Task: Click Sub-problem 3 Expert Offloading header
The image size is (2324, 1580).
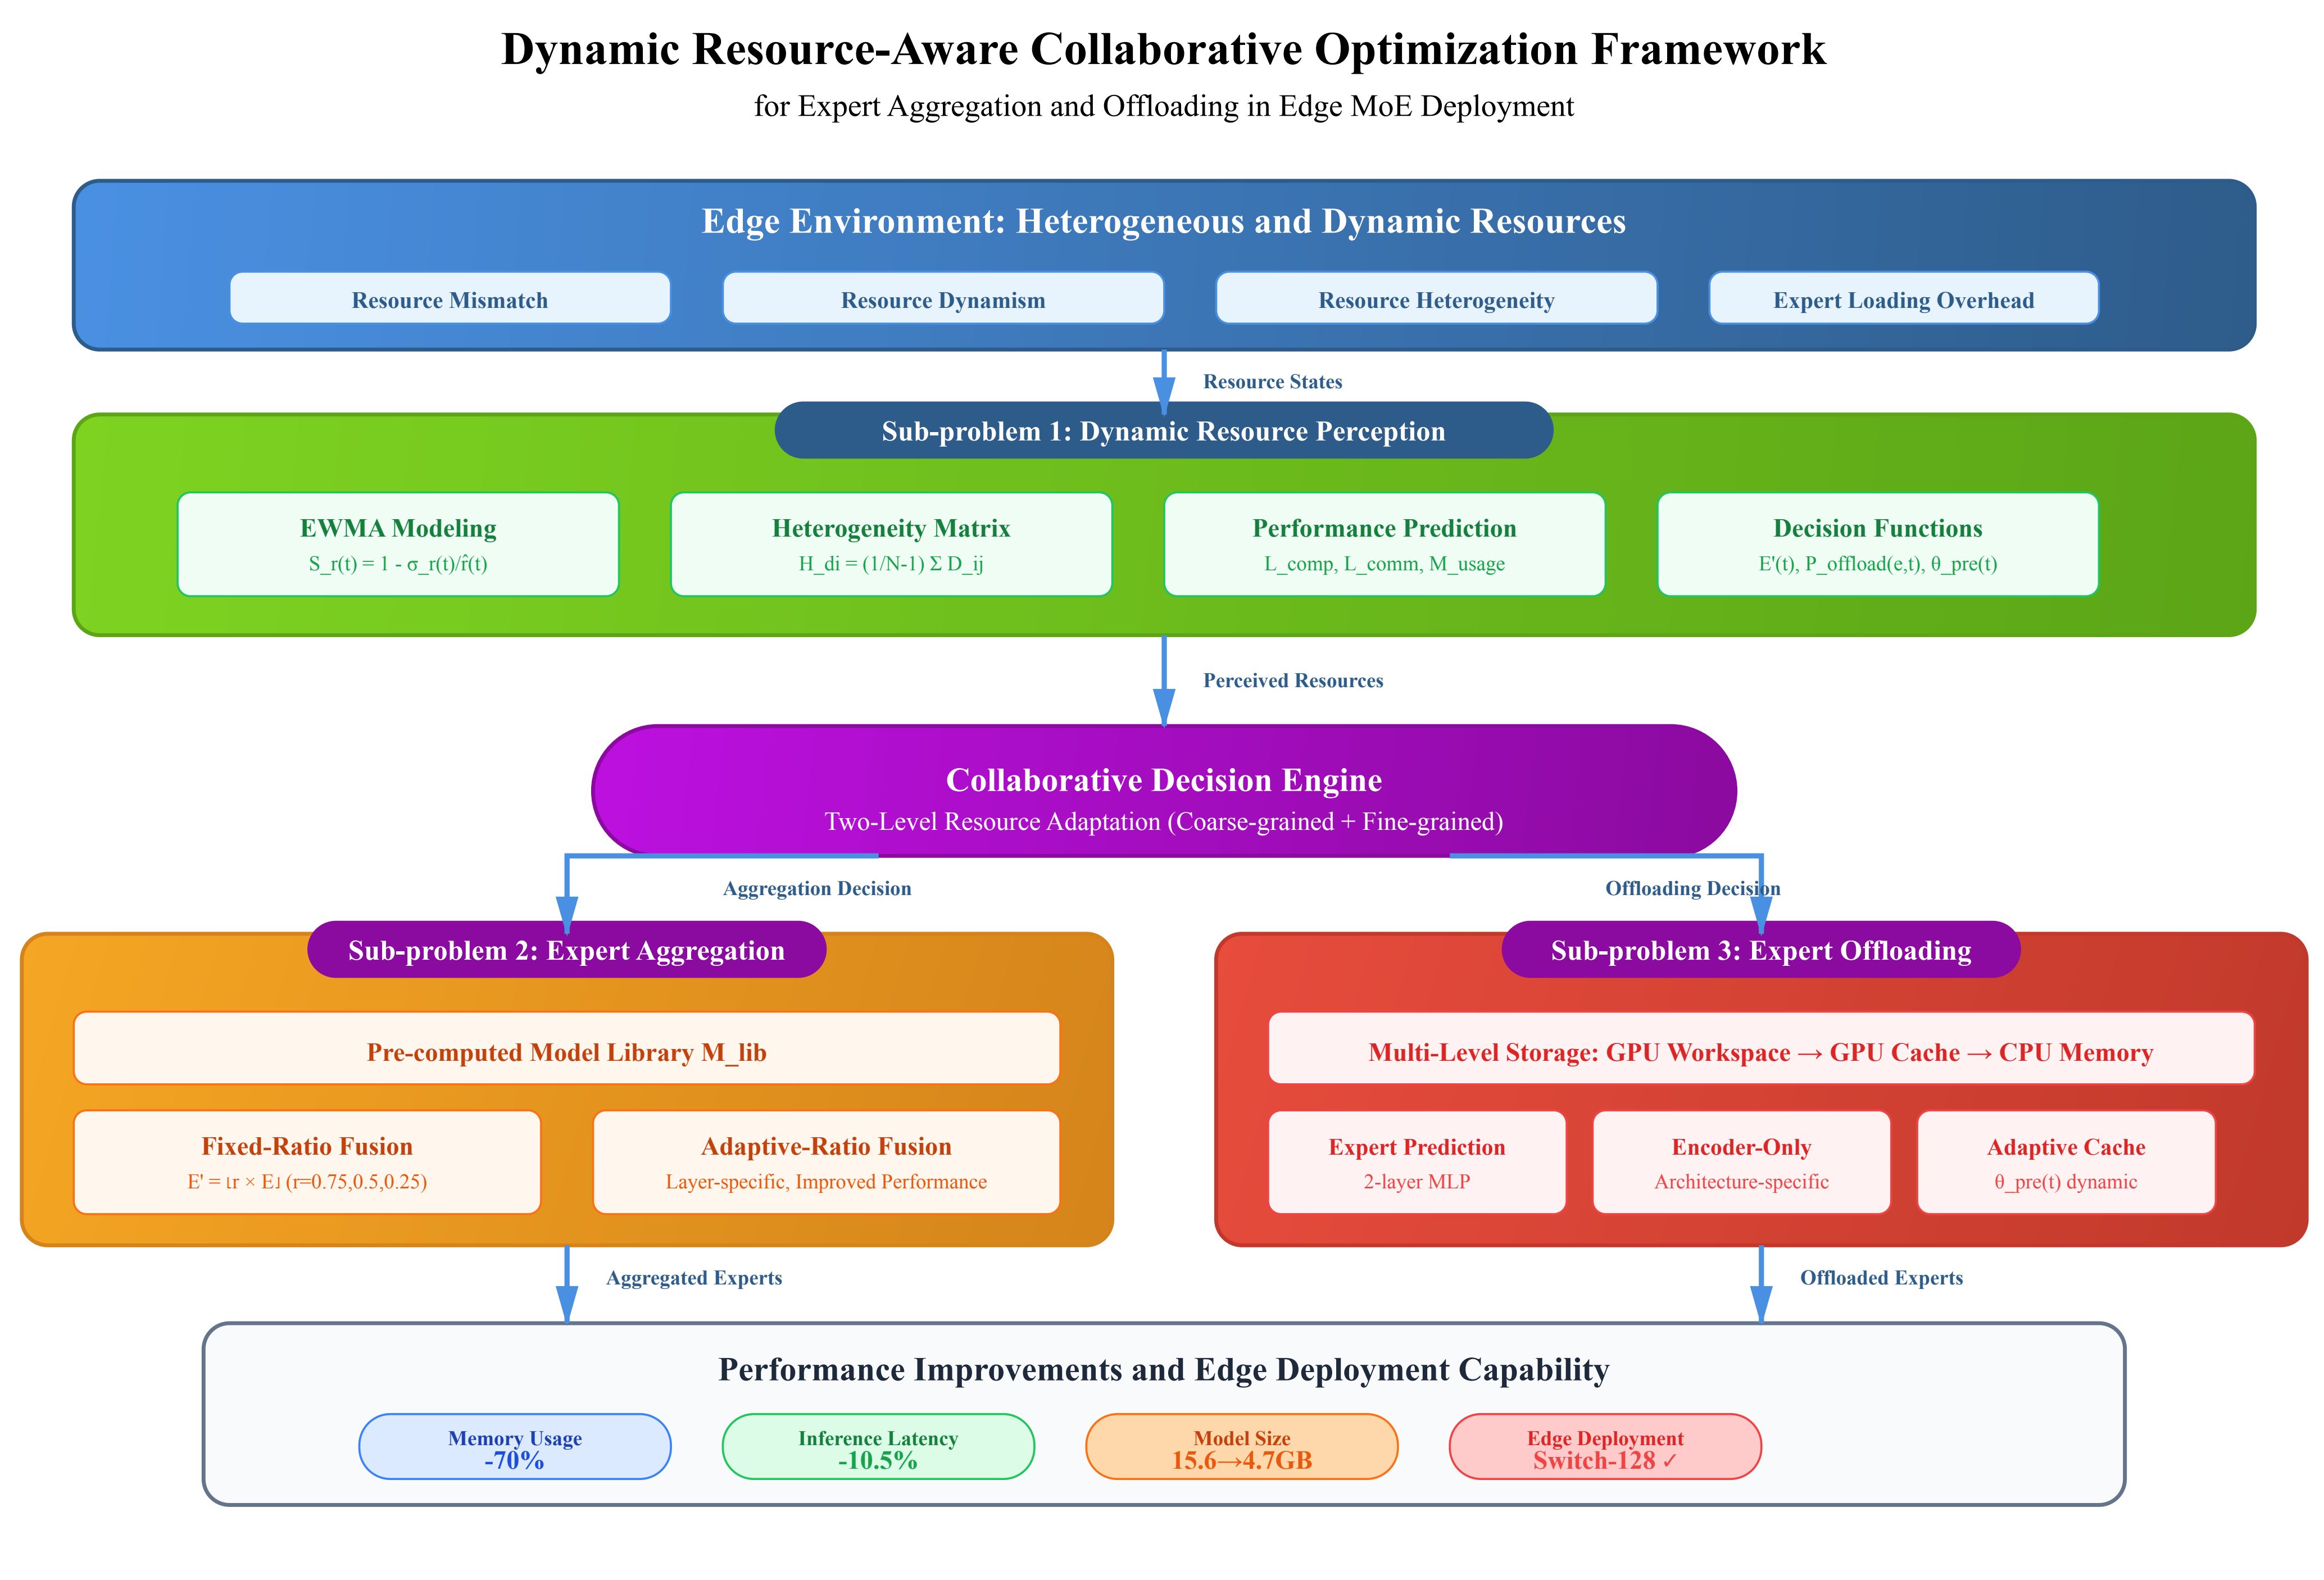Action: 1760,950
